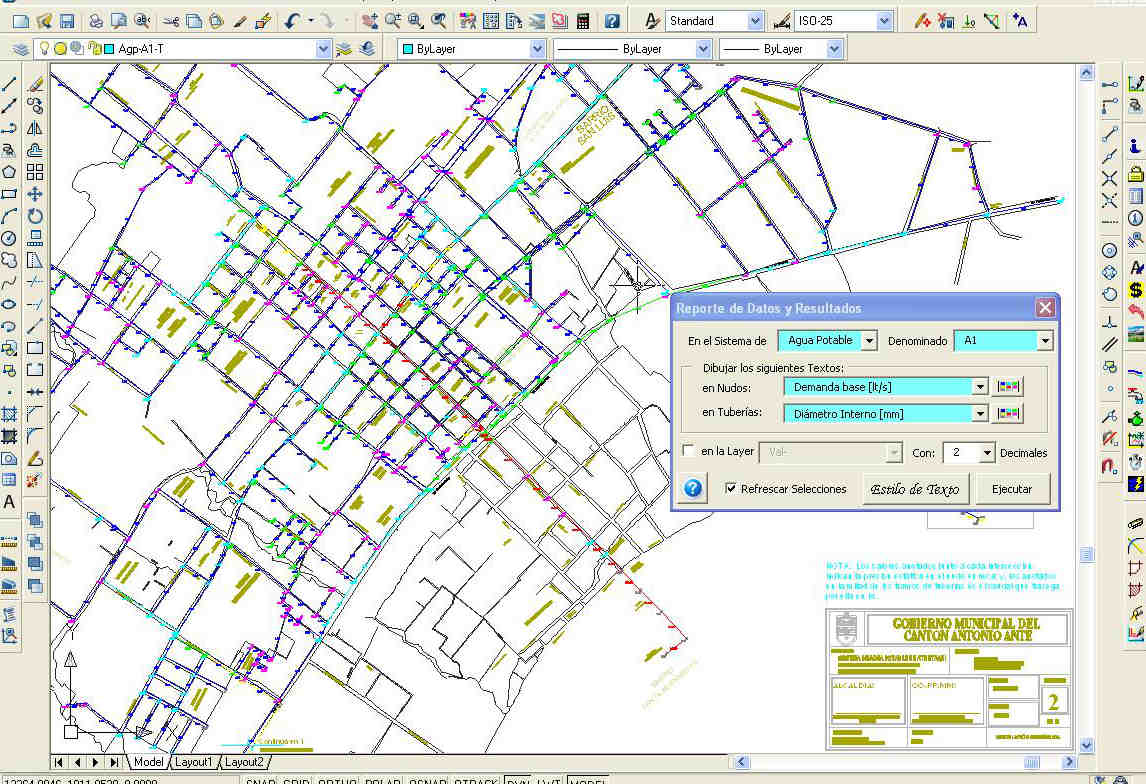Select the Line tool in the draw toolbar

10,84
